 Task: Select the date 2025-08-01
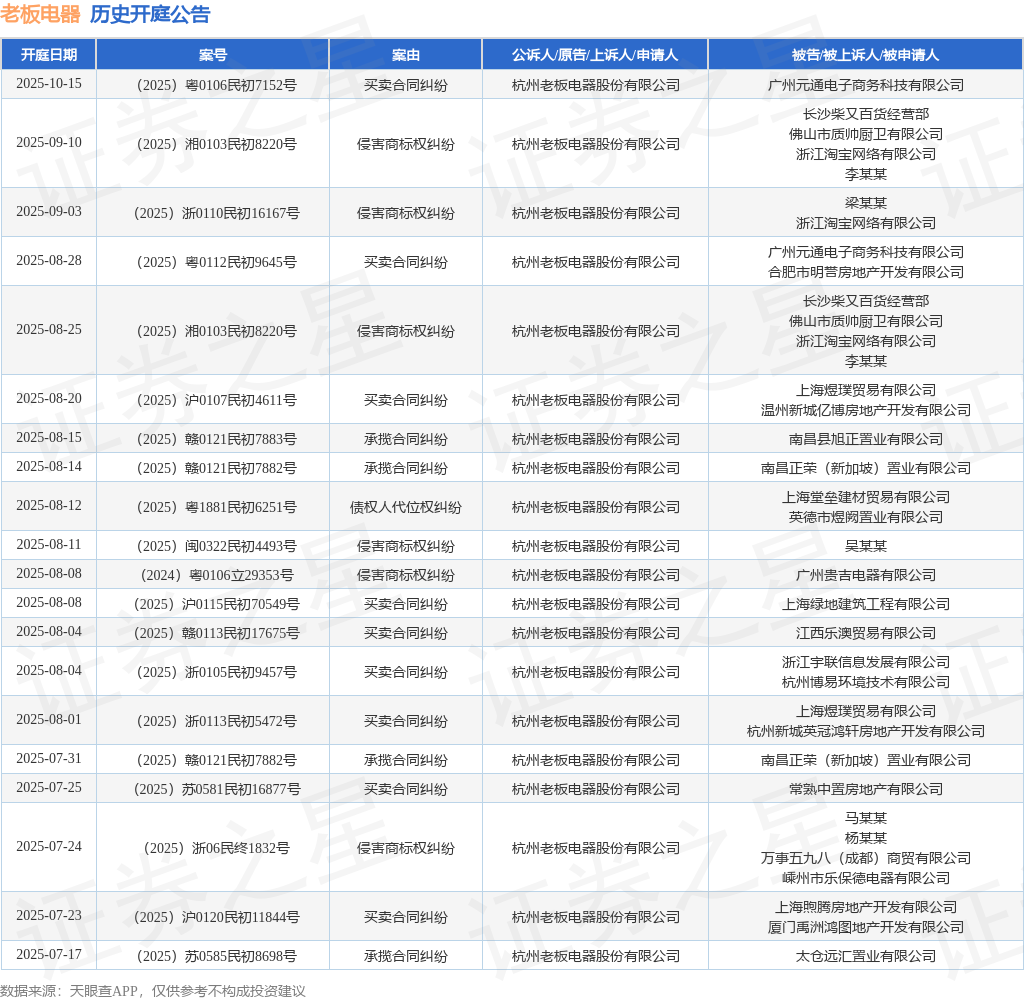[x=49, y=720]
